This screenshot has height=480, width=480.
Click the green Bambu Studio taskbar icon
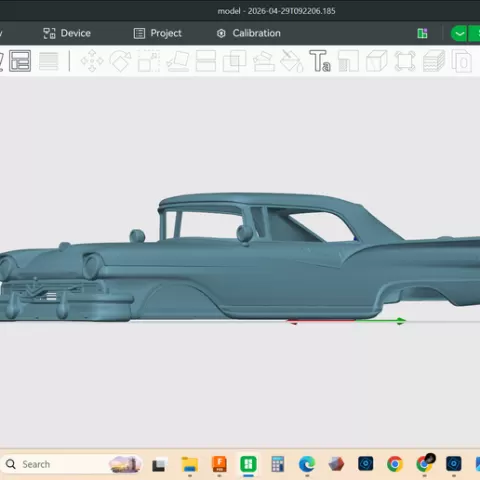click(248, 464)
